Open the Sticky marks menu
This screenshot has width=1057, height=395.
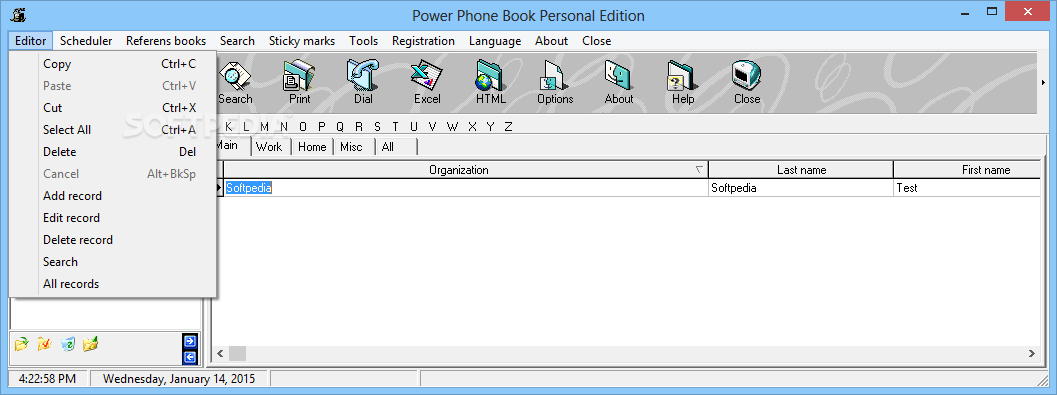point(302,41)
